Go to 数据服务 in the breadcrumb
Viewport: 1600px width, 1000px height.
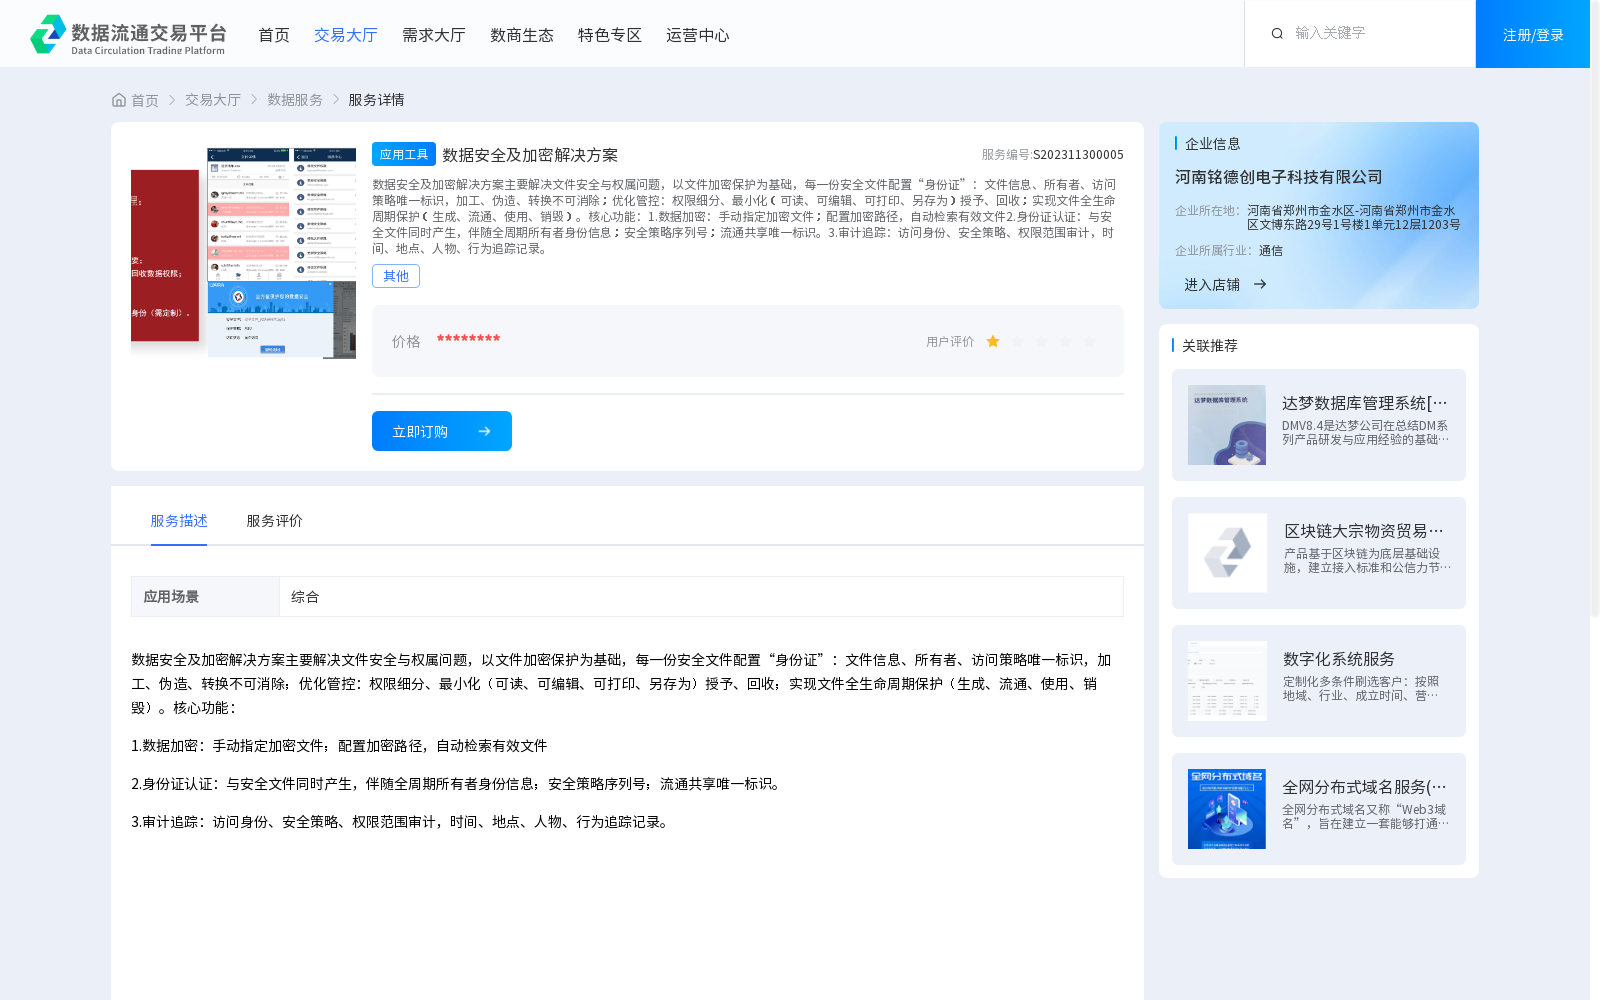click(x=295, y=100)
